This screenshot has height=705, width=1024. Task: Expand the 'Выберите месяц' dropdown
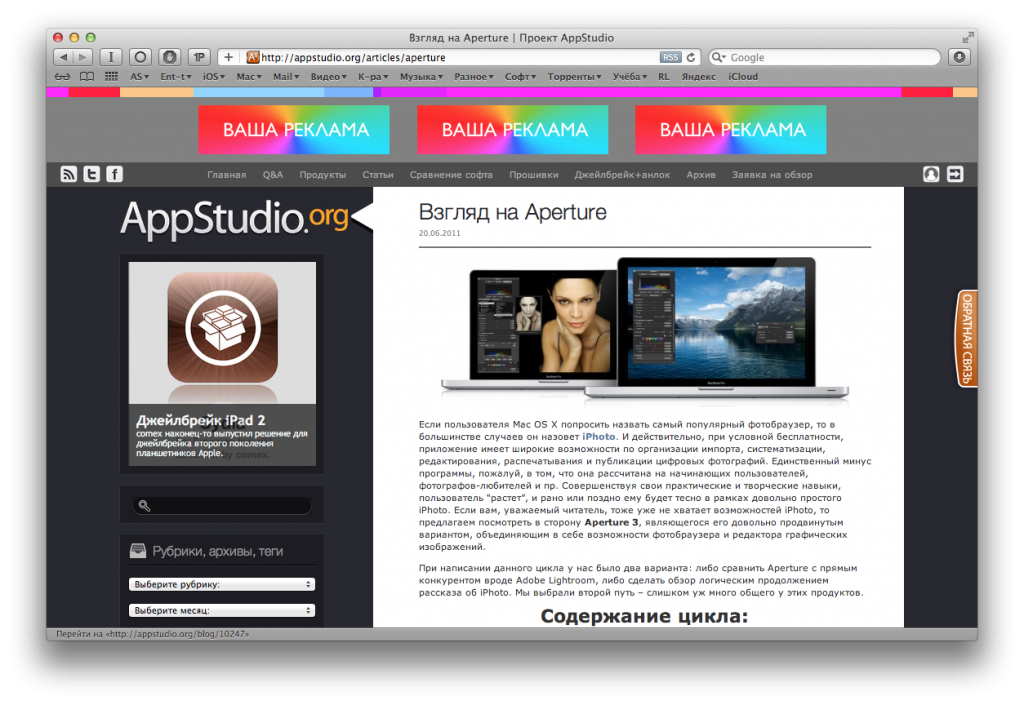coord(222,610)
